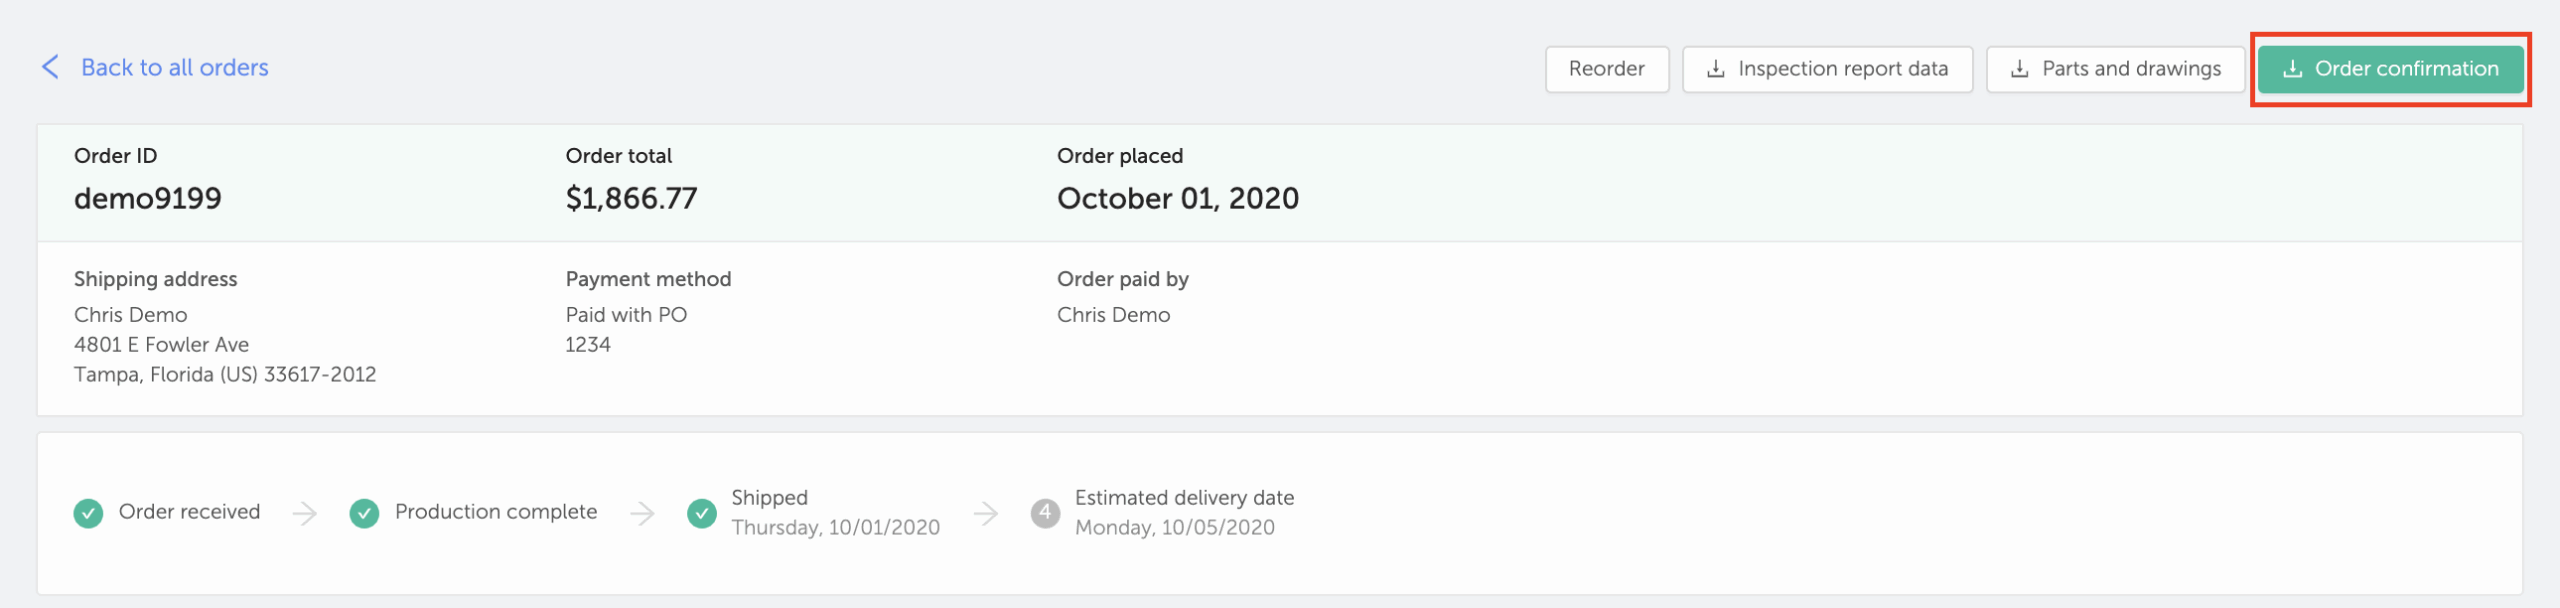Image resolution: width=2560 pixels, height=608 pixels.
Task: Click the Order confirmation download icon
Action: click(2293, 69)
